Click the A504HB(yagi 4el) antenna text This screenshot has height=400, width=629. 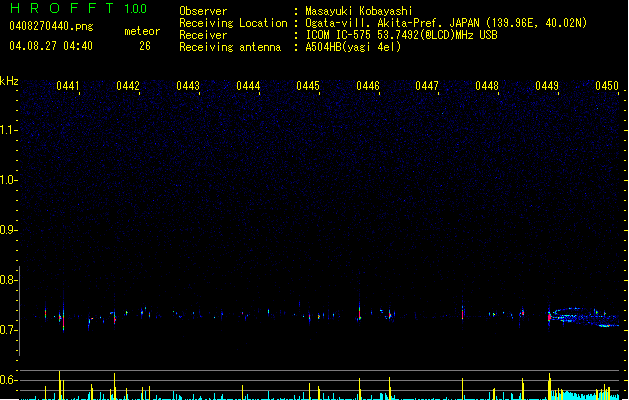coord(353,47)
